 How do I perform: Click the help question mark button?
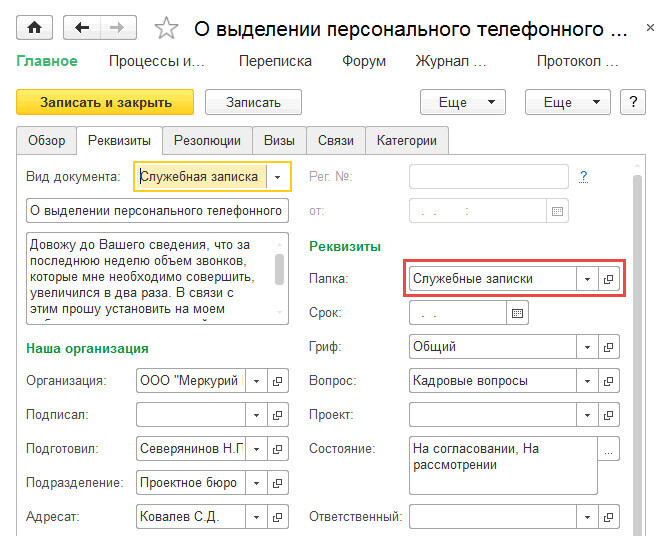click(x=633, y=102)
